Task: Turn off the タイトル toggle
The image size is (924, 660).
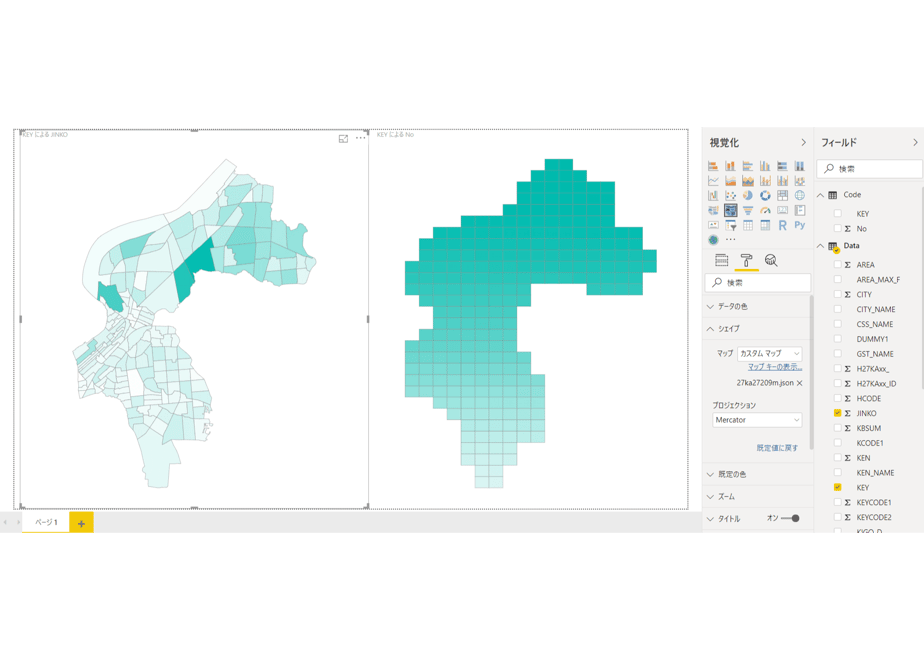Action: [x=790, y=519]
